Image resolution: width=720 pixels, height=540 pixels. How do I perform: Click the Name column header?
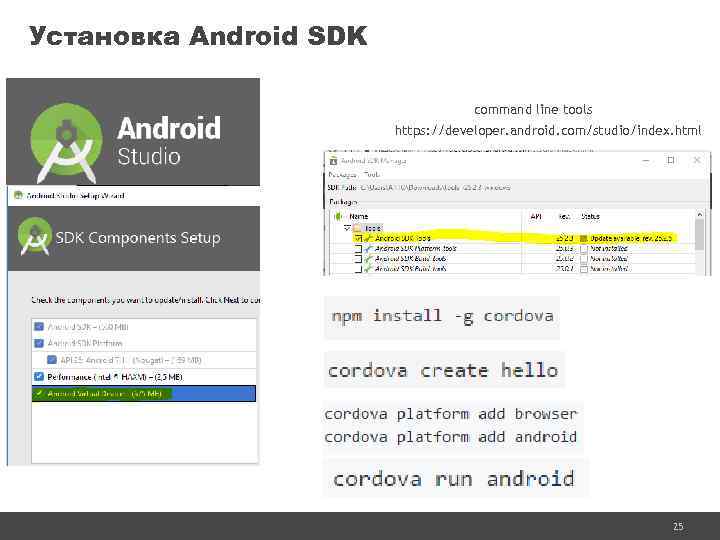[x=359, y=216]
